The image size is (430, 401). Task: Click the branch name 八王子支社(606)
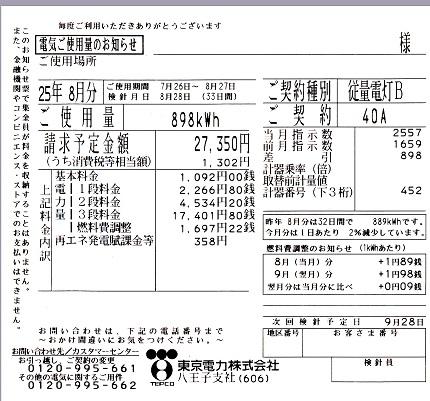click(223, 378)
